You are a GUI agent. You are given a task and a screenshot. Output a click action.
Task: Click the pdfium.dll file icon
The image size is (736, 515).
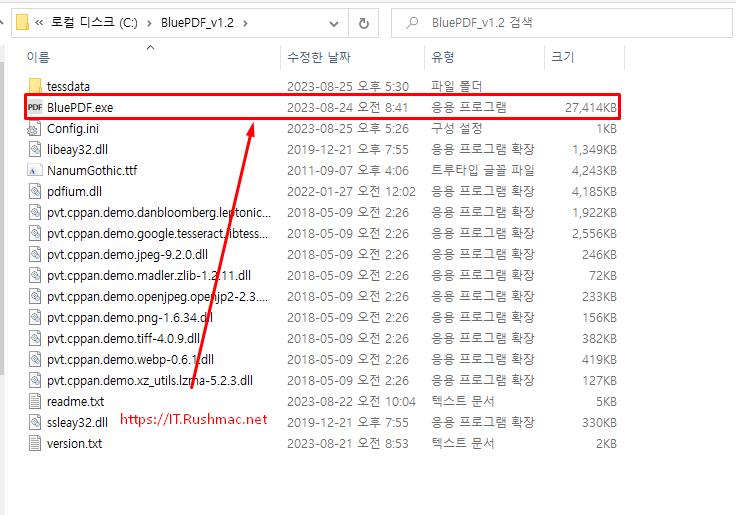35,192
